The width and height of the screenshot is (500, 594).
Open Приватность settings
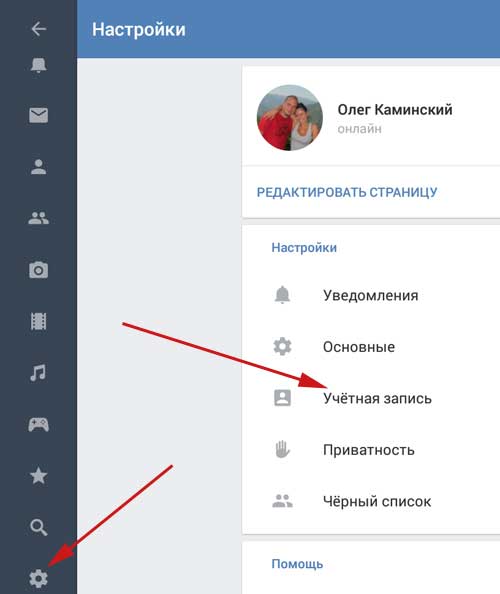[x=371, y=450]
